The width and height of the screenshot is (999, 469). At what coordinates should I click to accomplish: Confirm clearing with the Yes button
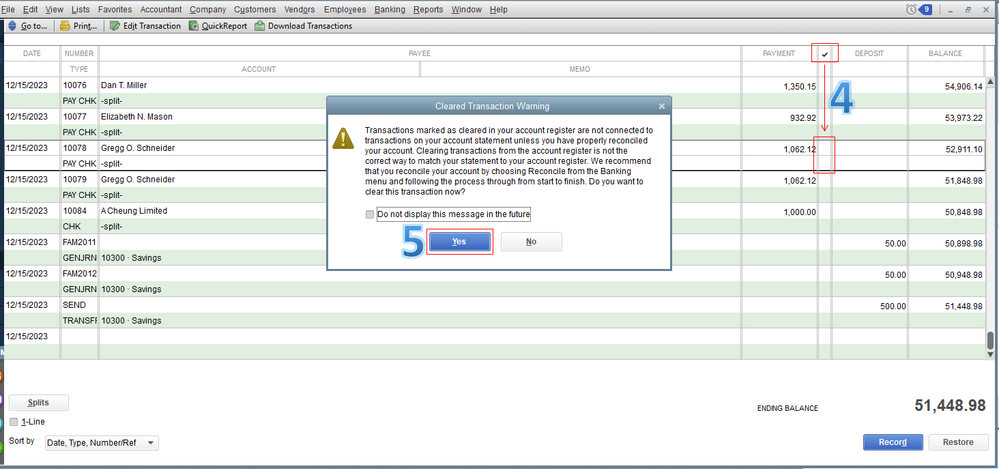pyautogui.click(x=459, y=242)
